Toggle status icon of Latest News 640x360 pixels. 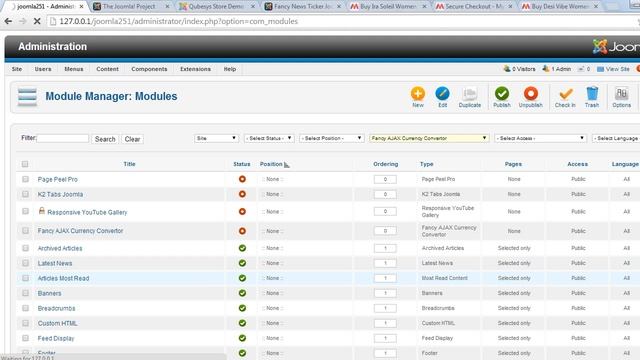click(242, 263)
